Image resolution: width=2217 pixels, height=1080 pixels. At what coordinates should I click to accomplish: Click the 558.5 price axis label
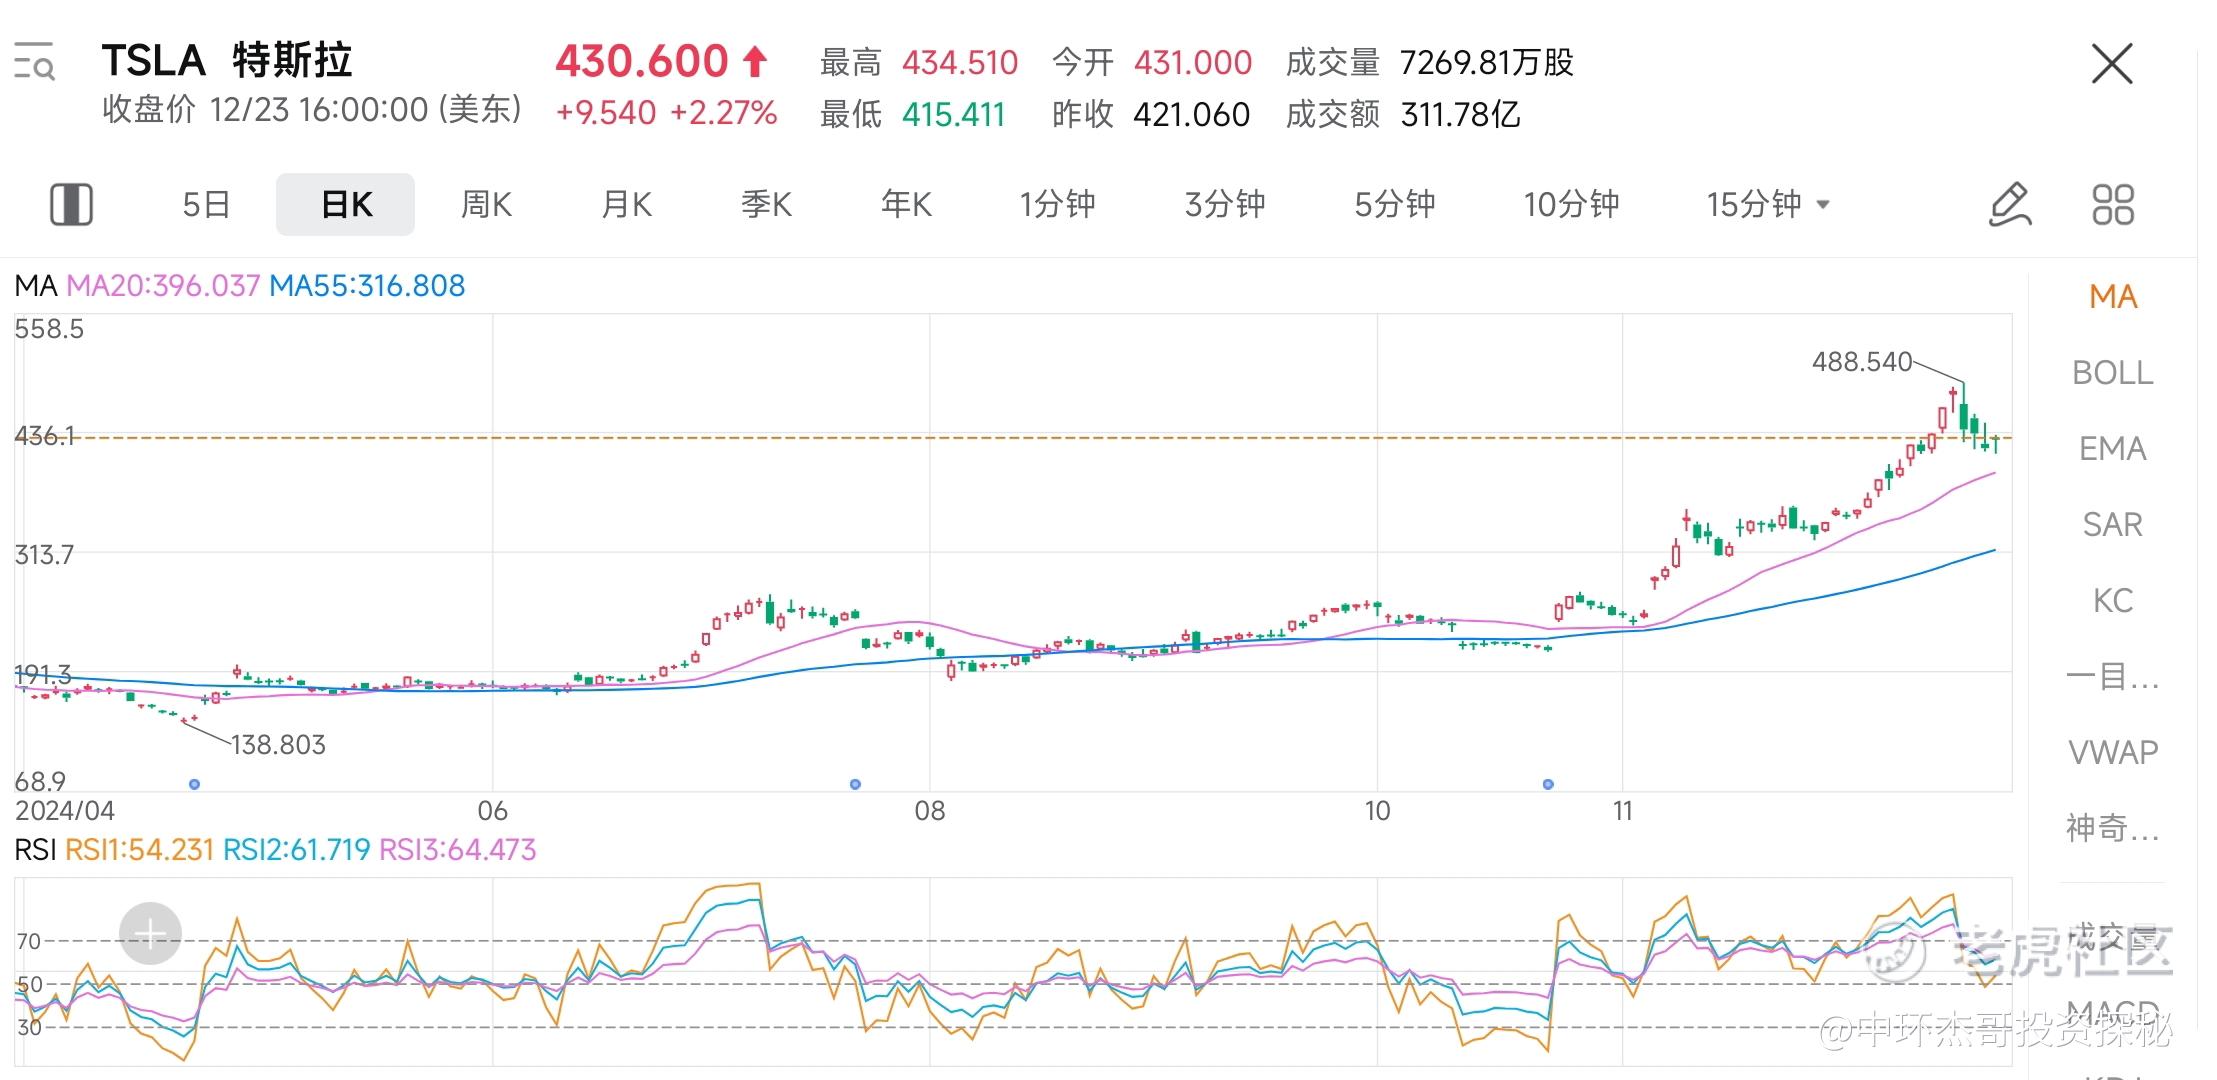coord(49,329)
